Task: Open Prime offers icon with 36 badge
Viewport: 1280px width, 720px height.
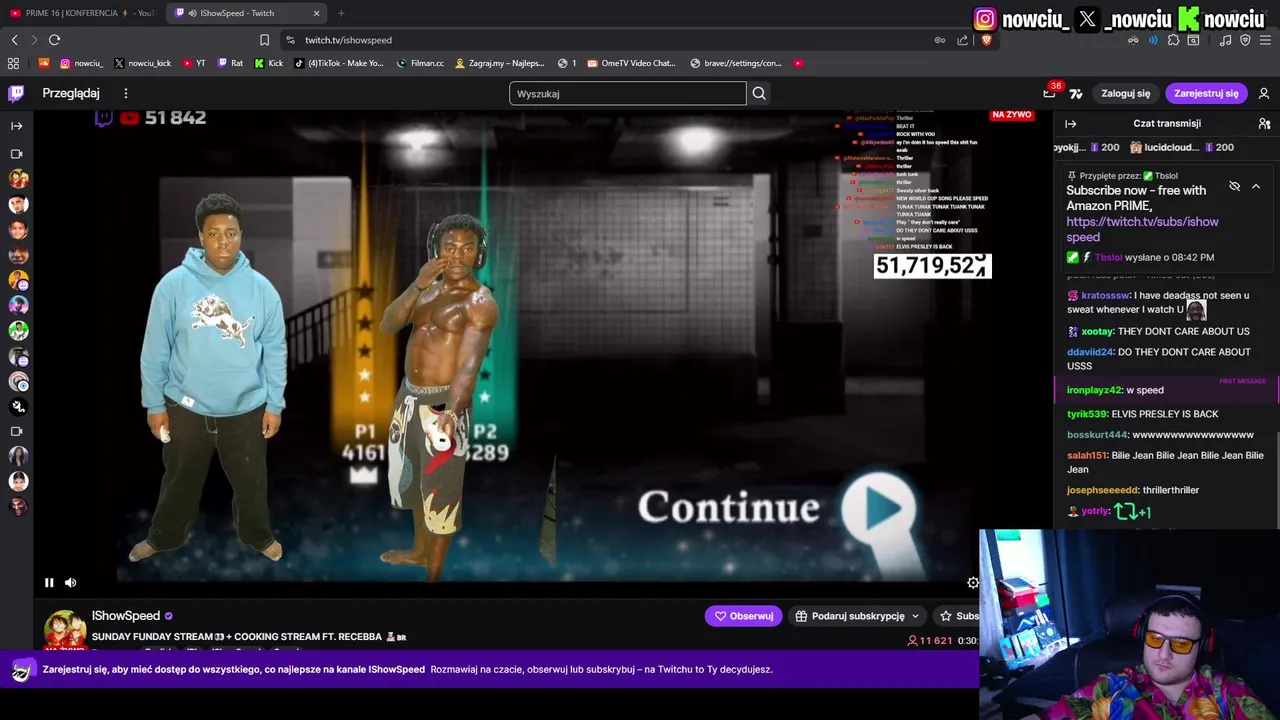Action: click(x=1049, y=93)
